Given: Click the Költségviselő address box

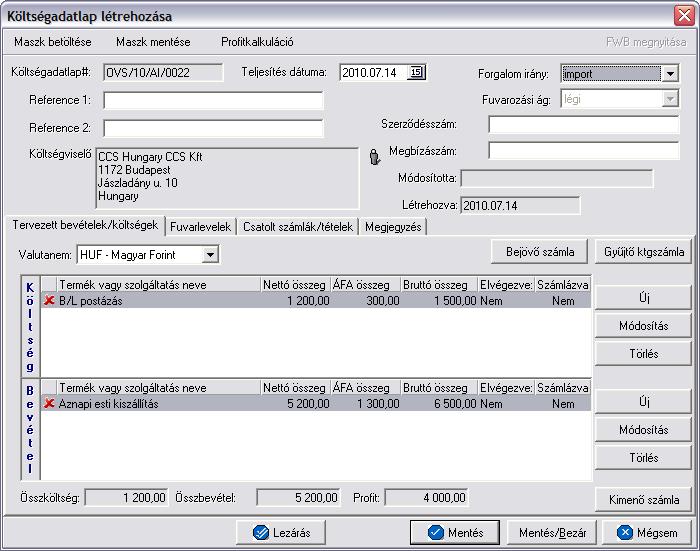Looking at the screenshot, I should tap(227, 178).
